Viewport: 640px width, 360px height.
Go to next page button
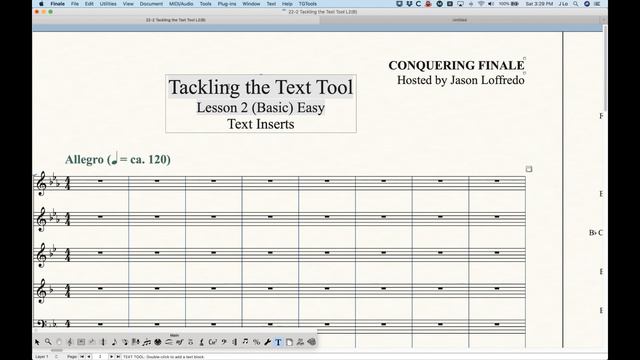(x=111, y=356)
